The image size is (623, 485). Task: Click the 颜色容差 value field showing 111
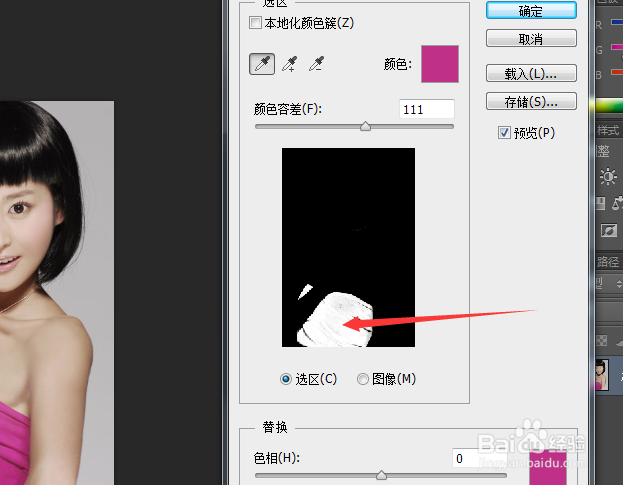tap(427, 109)
